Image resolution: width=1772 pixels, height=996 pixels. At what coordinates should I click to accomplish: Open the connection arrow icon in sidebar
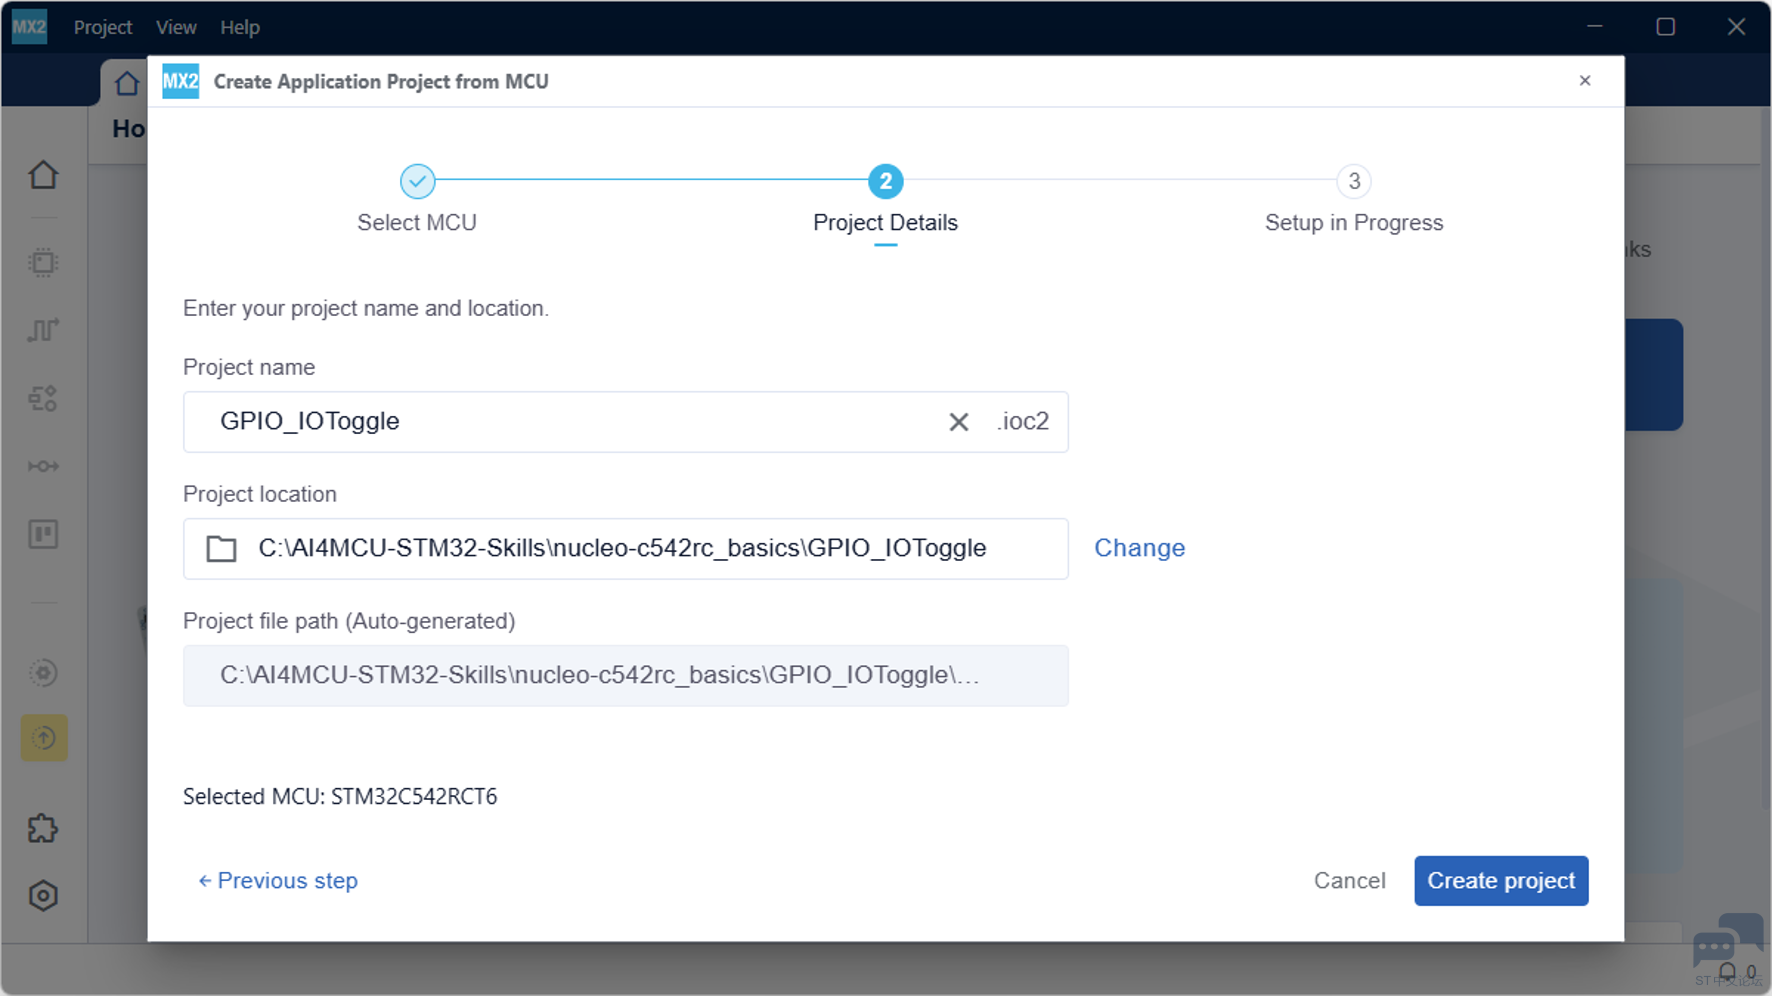(43, 466)
